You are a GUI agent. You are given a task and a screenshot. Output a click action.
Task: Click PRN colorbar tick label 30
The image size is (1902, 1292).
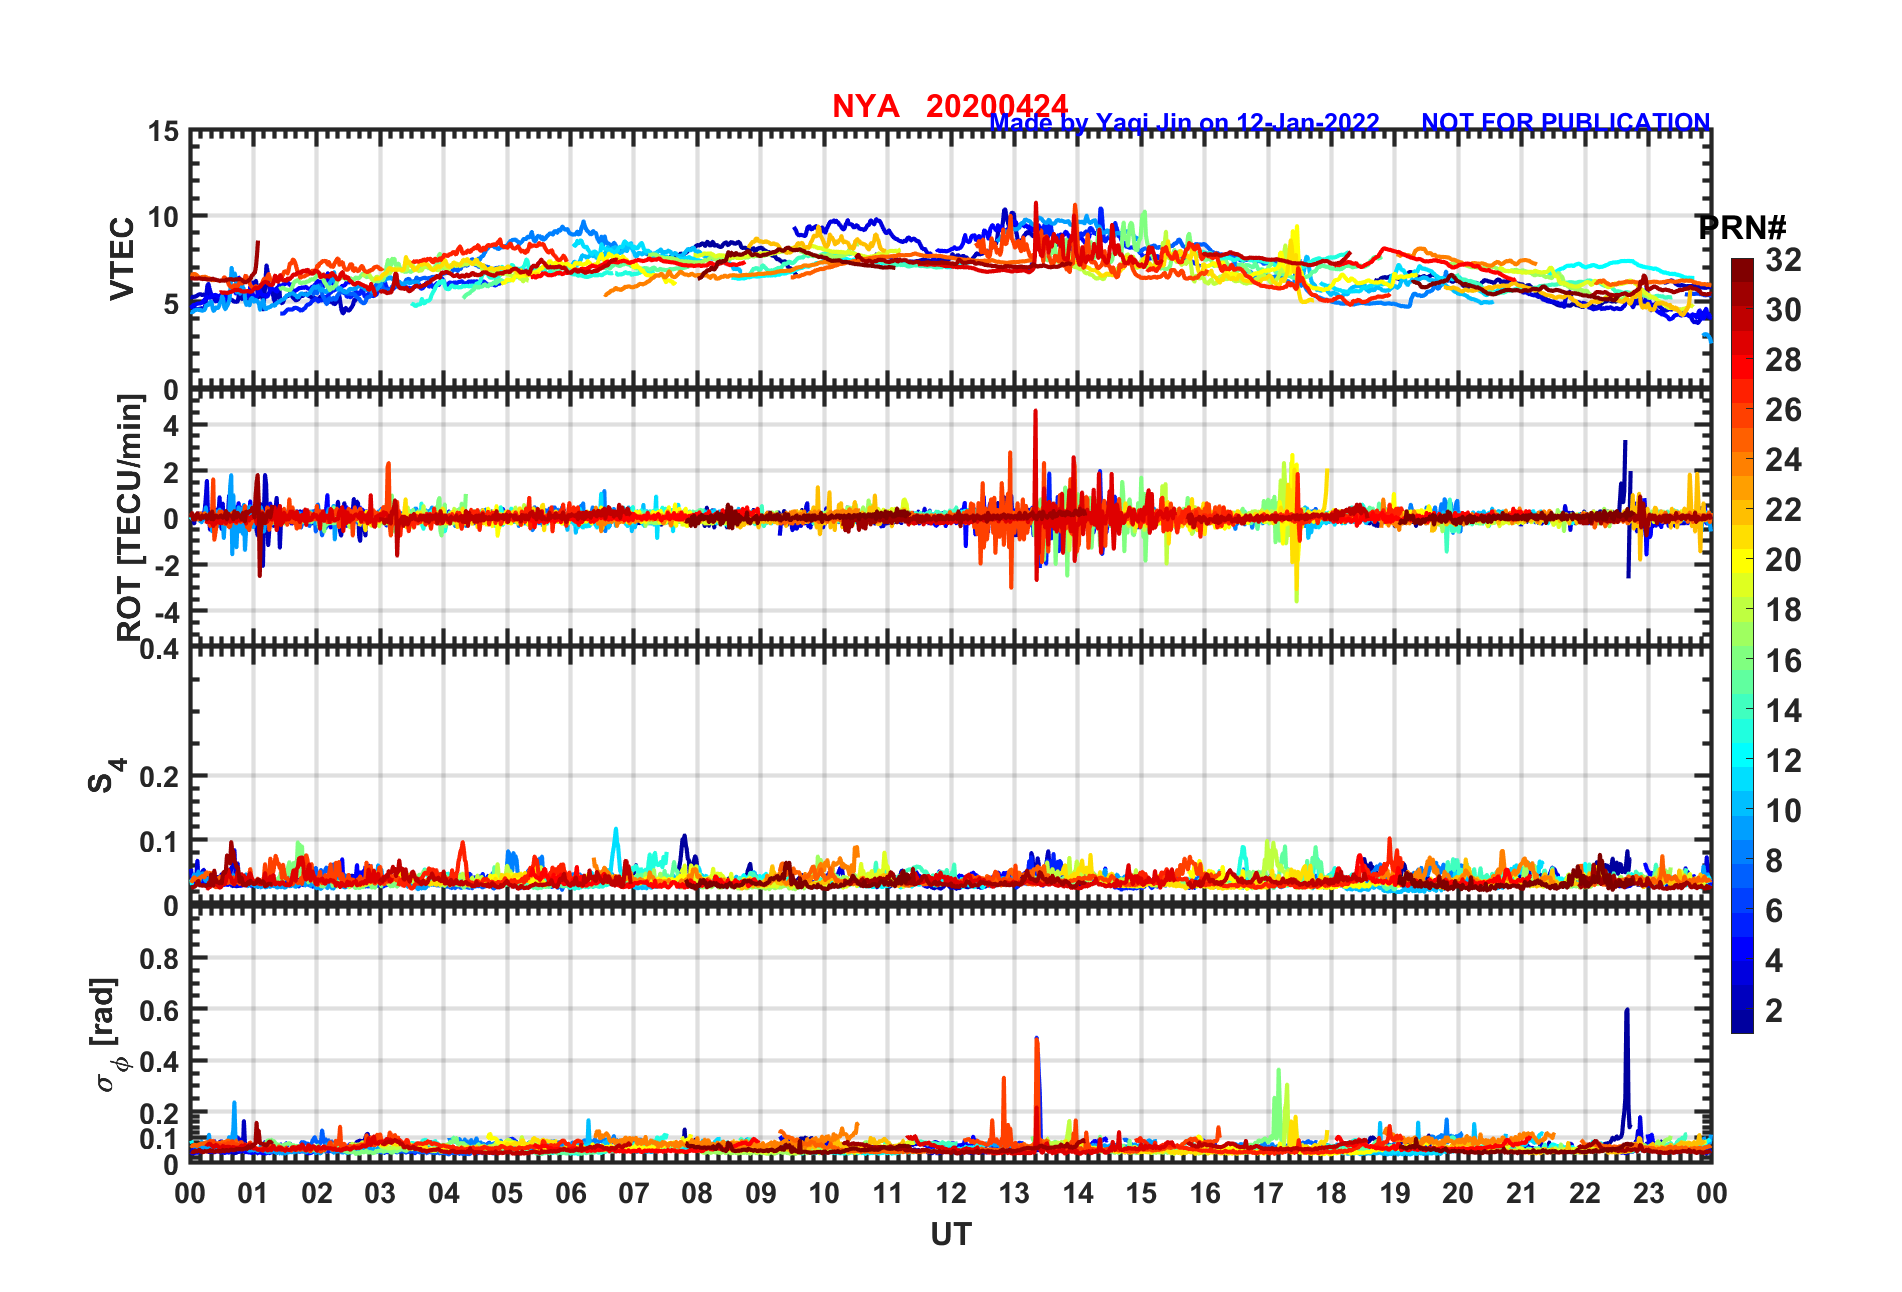1784,310
